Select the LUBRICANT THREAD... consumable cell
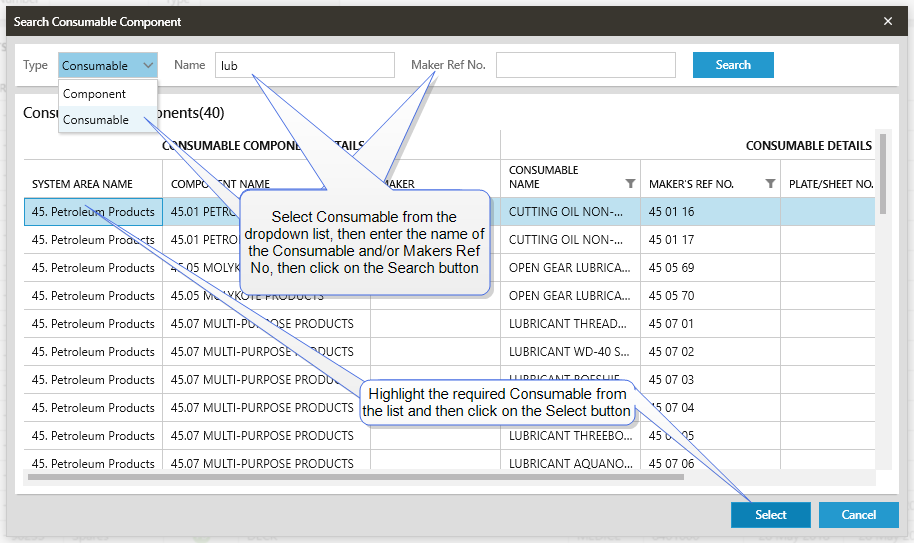Screen dimensions: 914x543 click(x=570, y=323)
